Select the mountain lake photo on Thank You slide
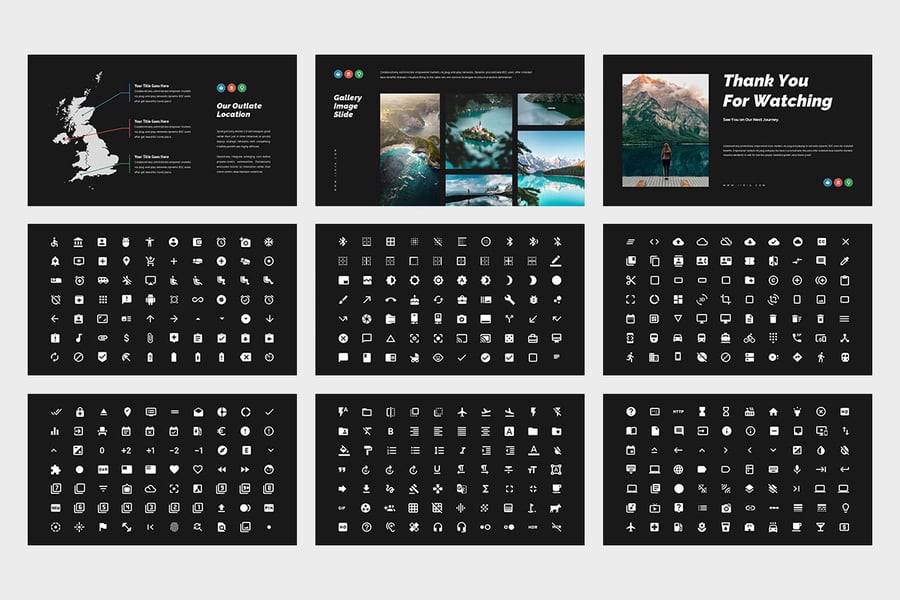The width and height of the screenshot is (900, 600). pos(665,130)
